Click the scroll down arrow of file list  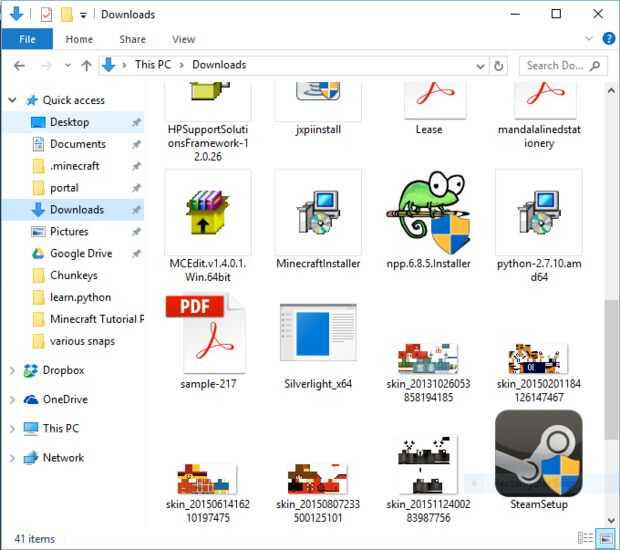[x=611, y=521]
